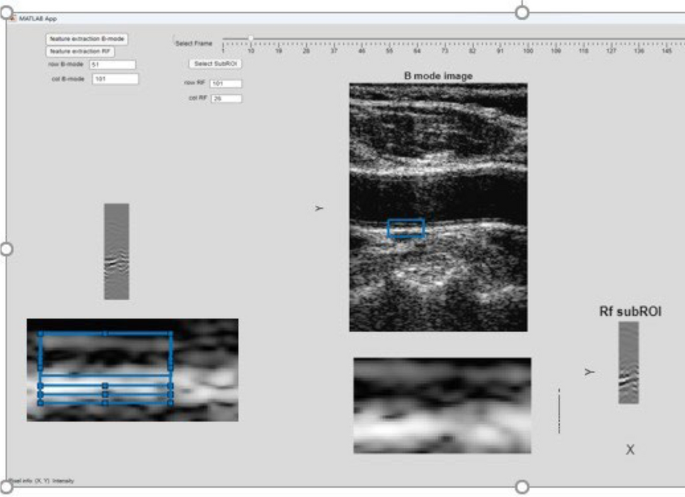
Task: Focus the row B-mode input field
Action: (x=112, y=64)
